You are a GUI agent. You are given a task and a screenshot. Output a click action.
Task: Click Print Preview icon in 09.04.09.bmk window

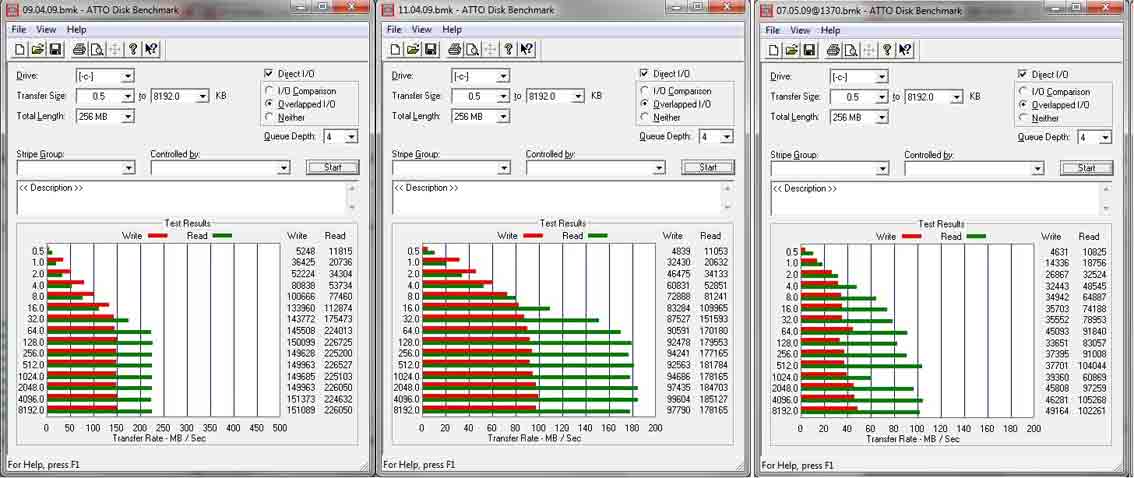click(x=96, y=49)
